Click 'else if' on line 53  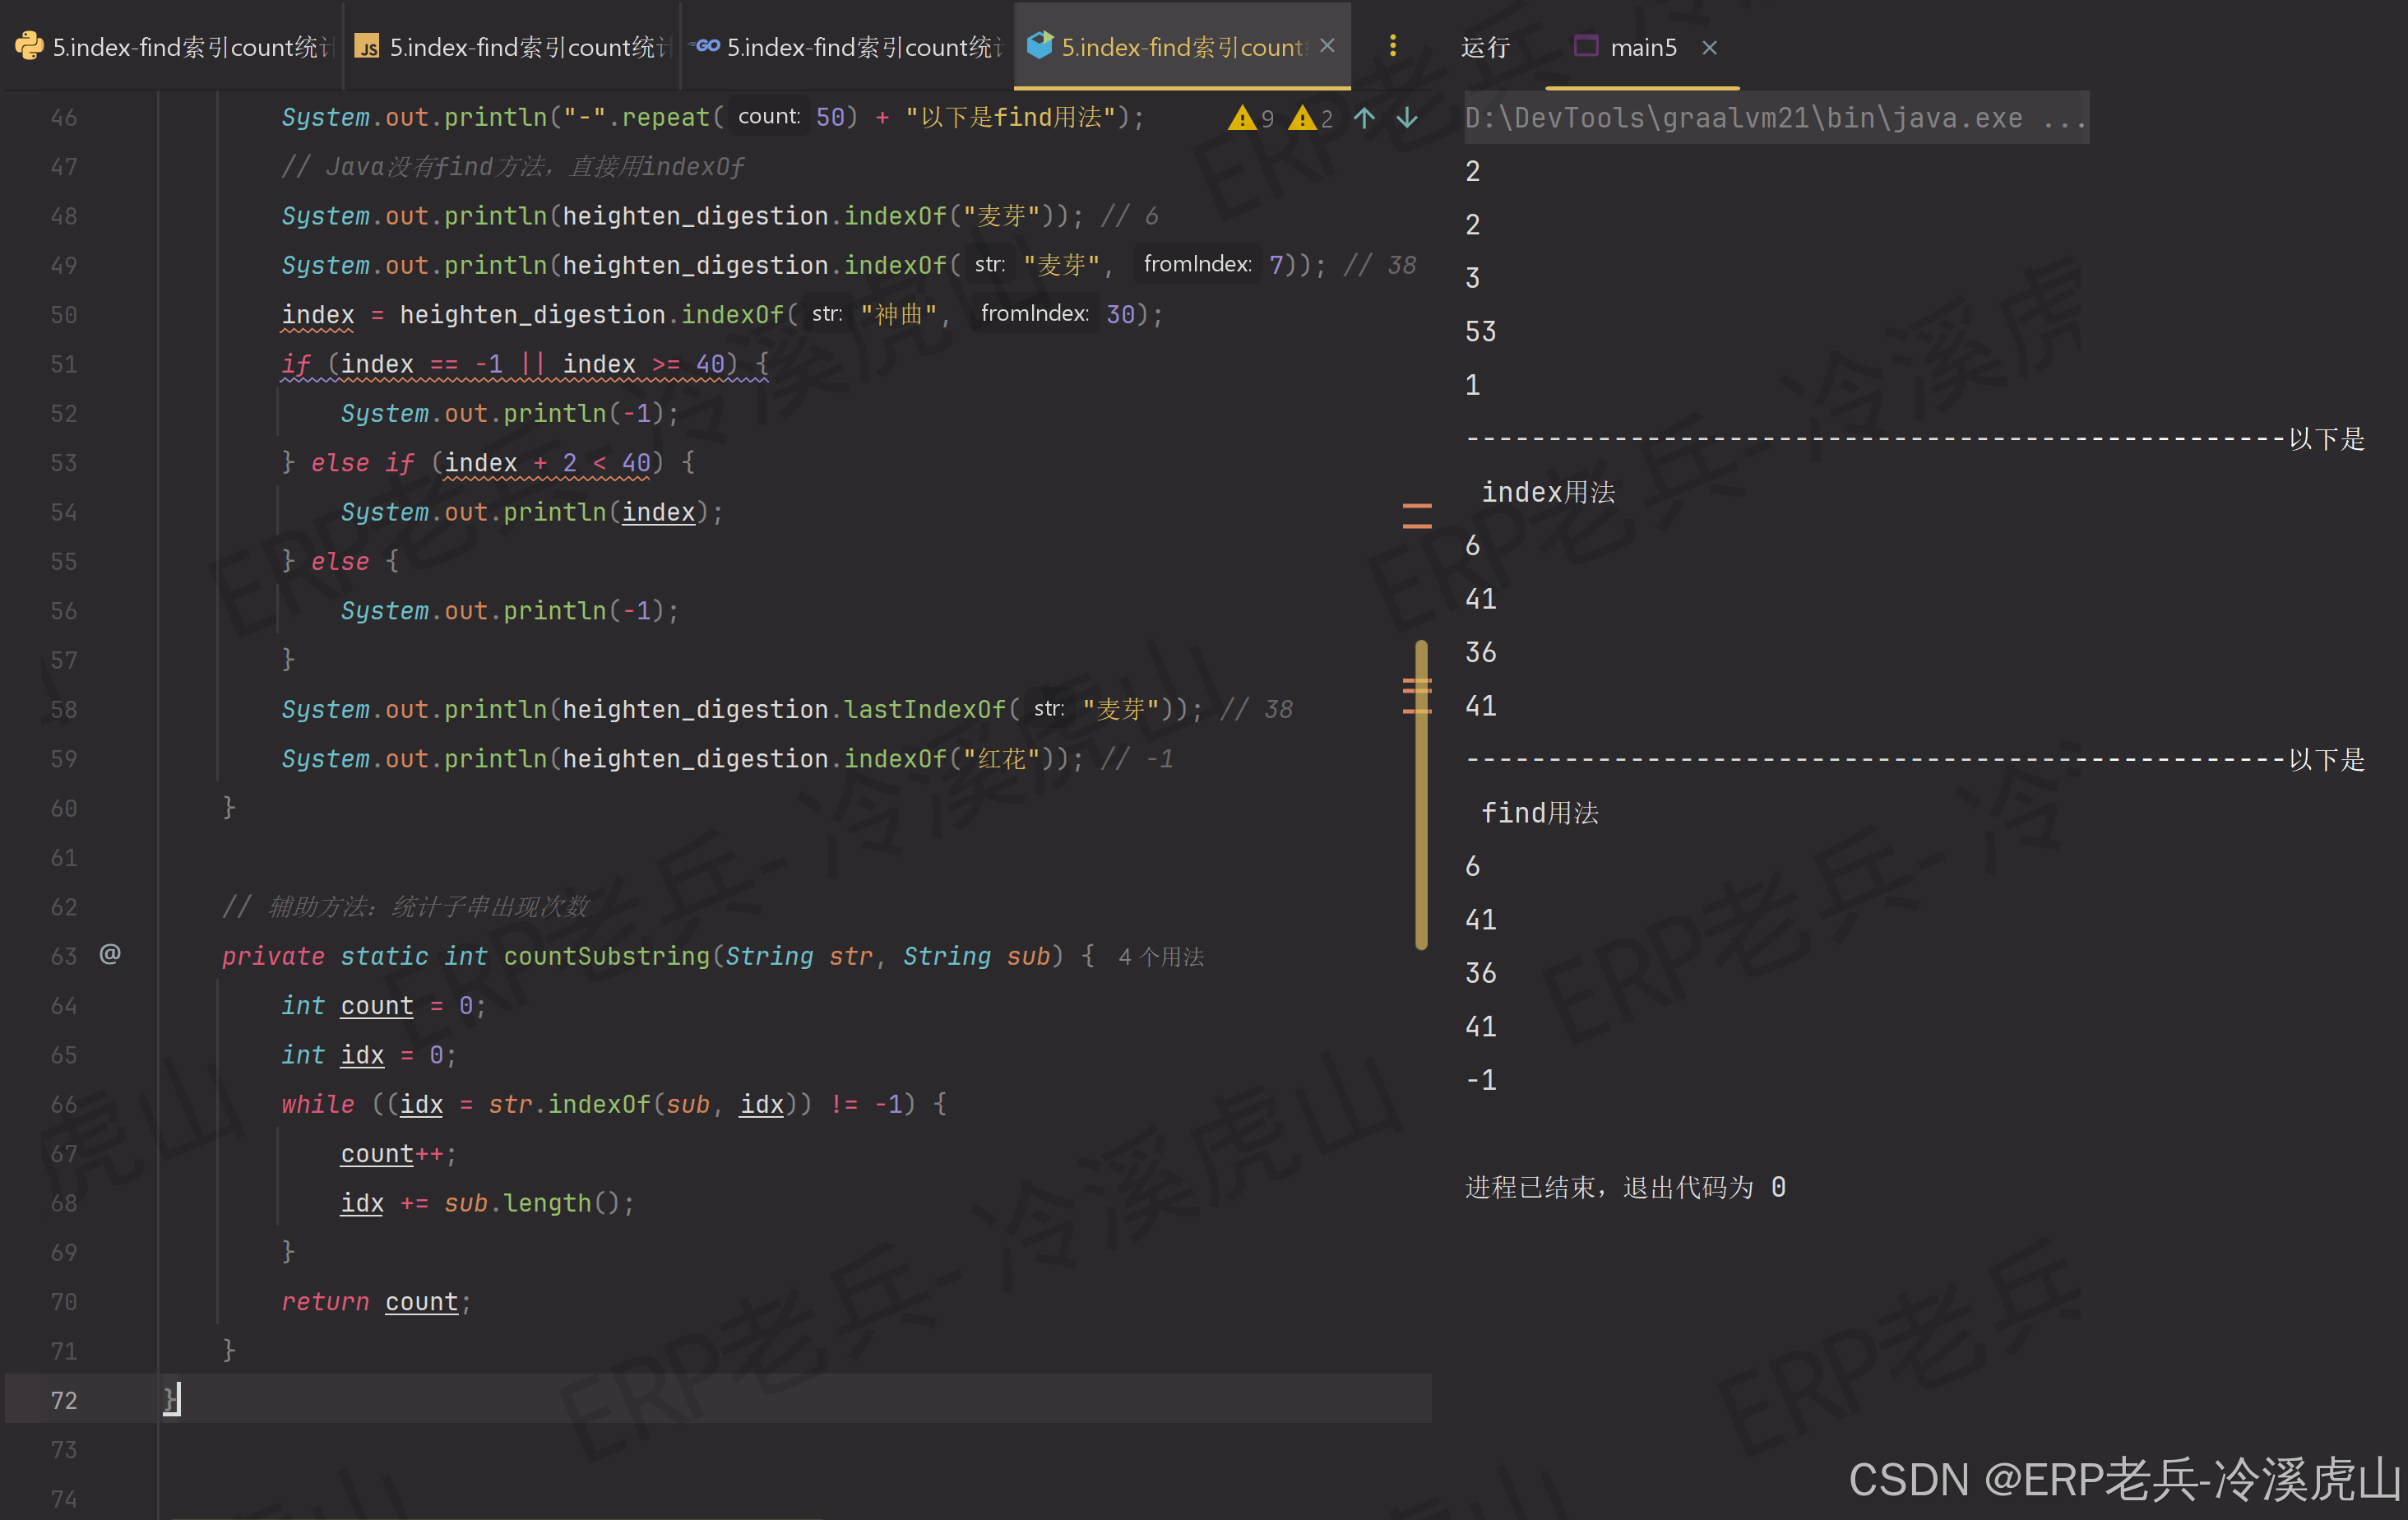tap(361, 463)
